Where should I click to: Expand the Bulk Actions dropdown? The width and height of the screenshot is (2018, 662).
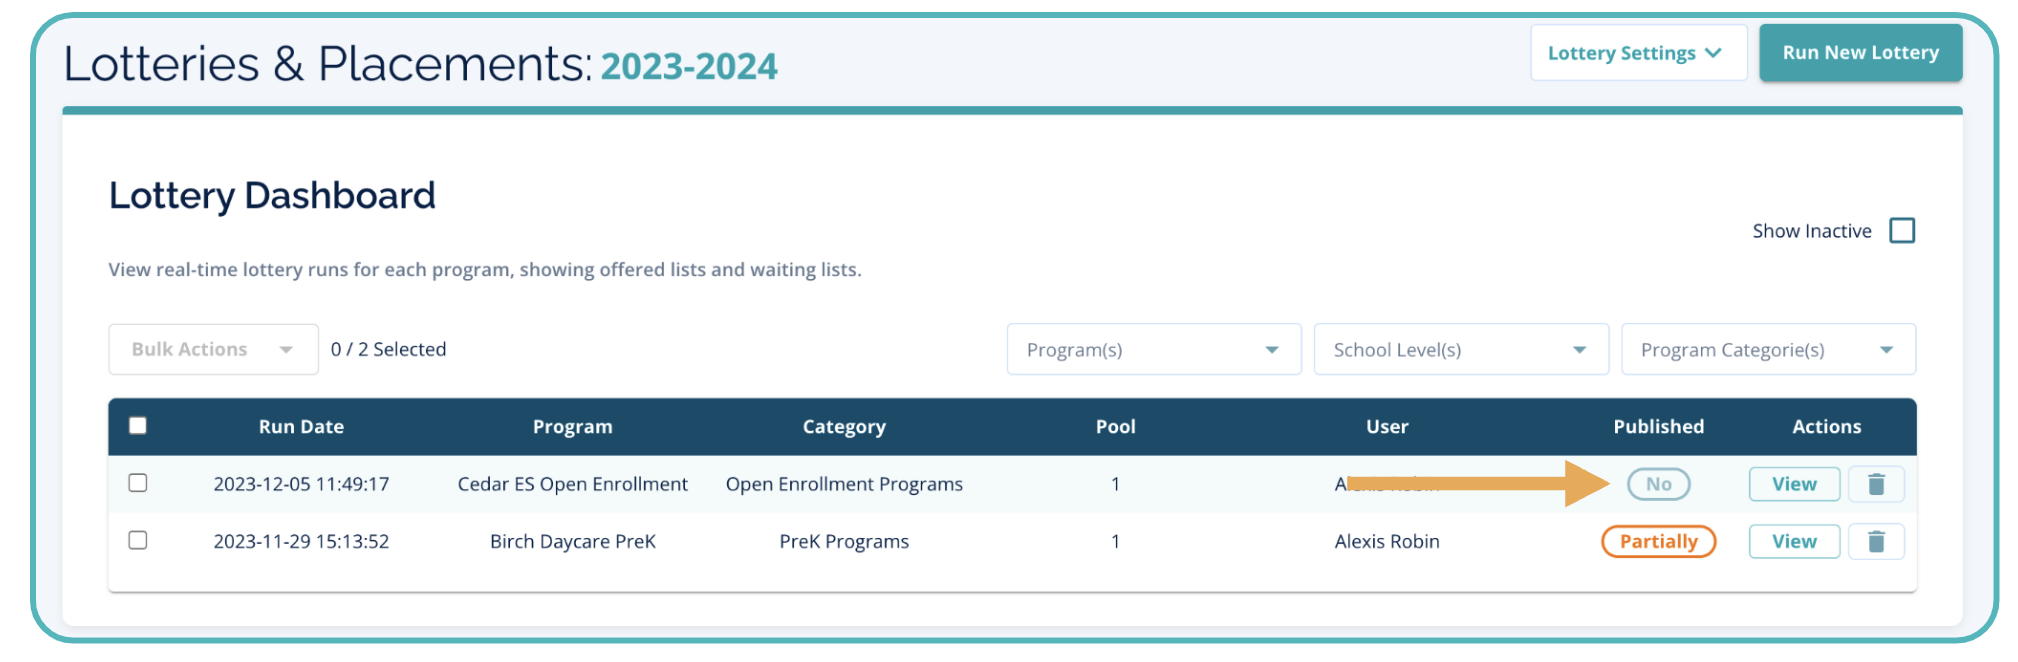click(x=212, y=349)
